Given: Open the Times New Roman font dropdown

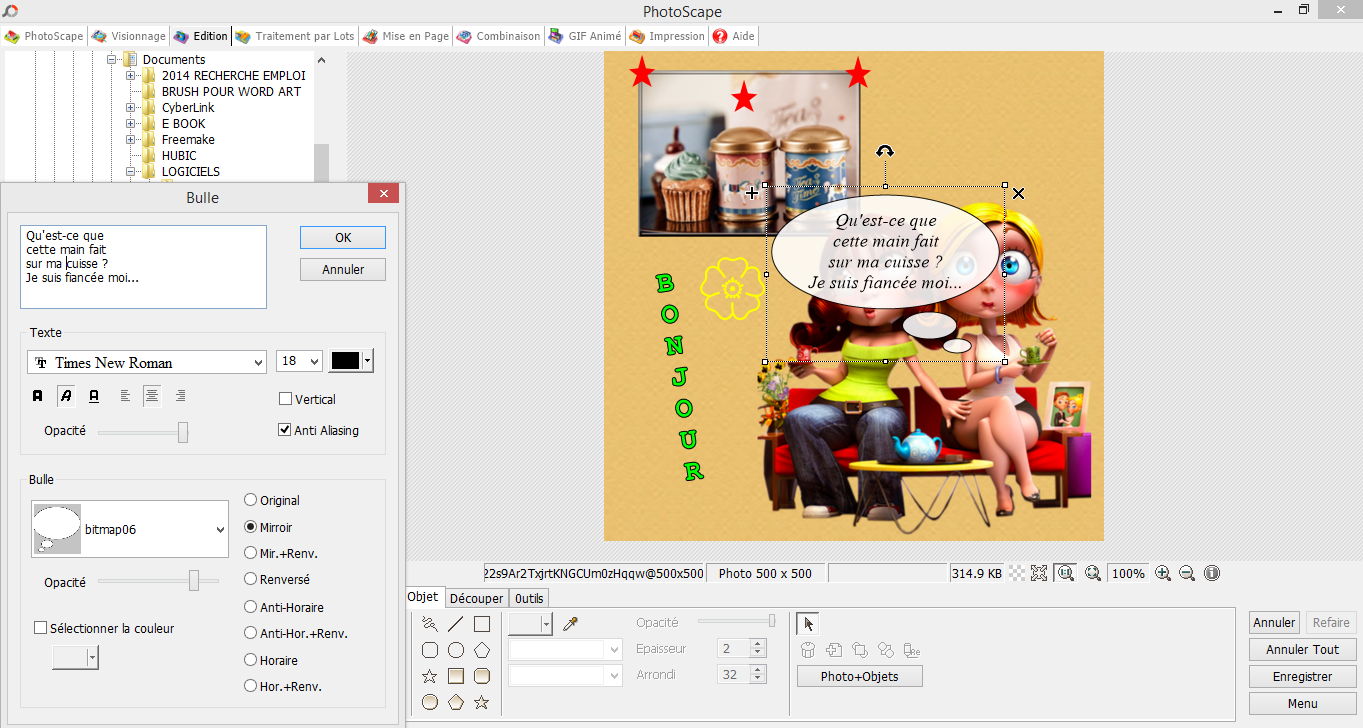Looking at the screenshot, I should click(x=146, y=362).
